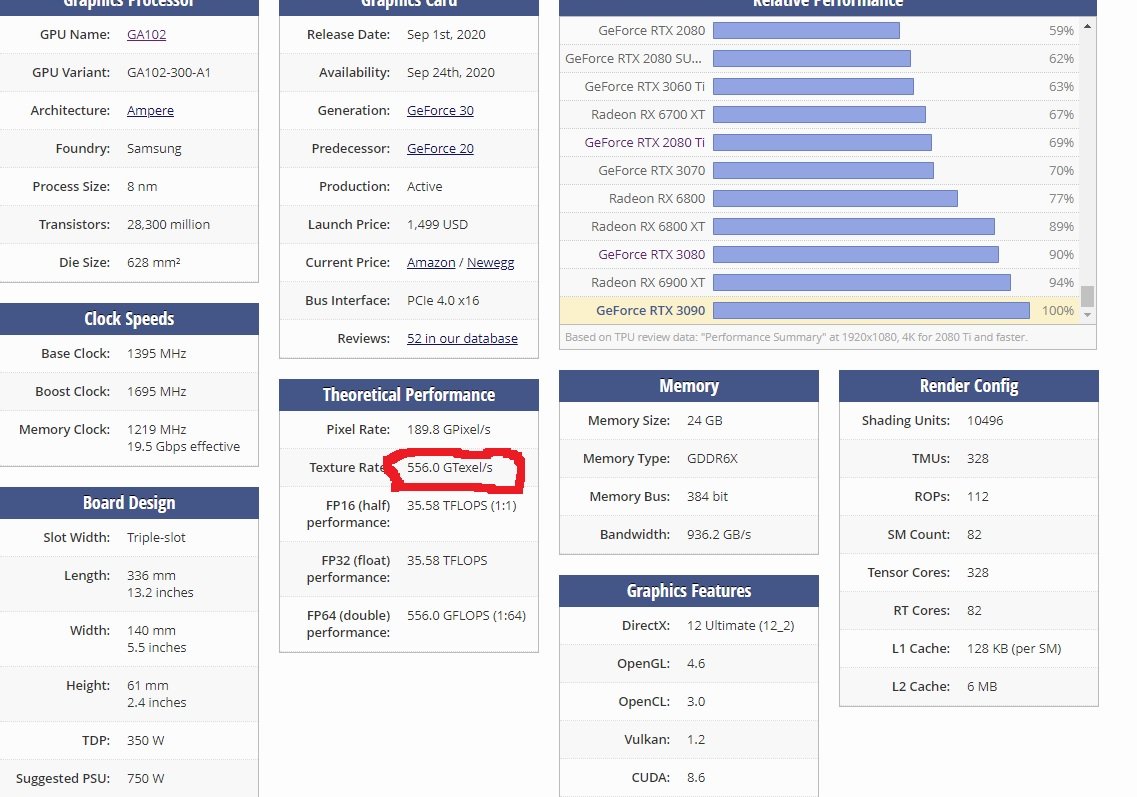This screenshot has height=797, width=1137.
Task: Follow the GeForce 20 predecessor link
Action: pyautogui.click(x=440, y=148)
